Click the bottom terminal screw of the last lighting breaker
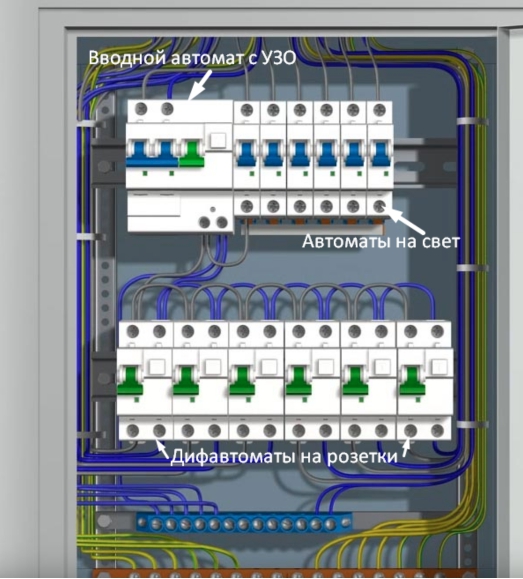 (380, 206)
